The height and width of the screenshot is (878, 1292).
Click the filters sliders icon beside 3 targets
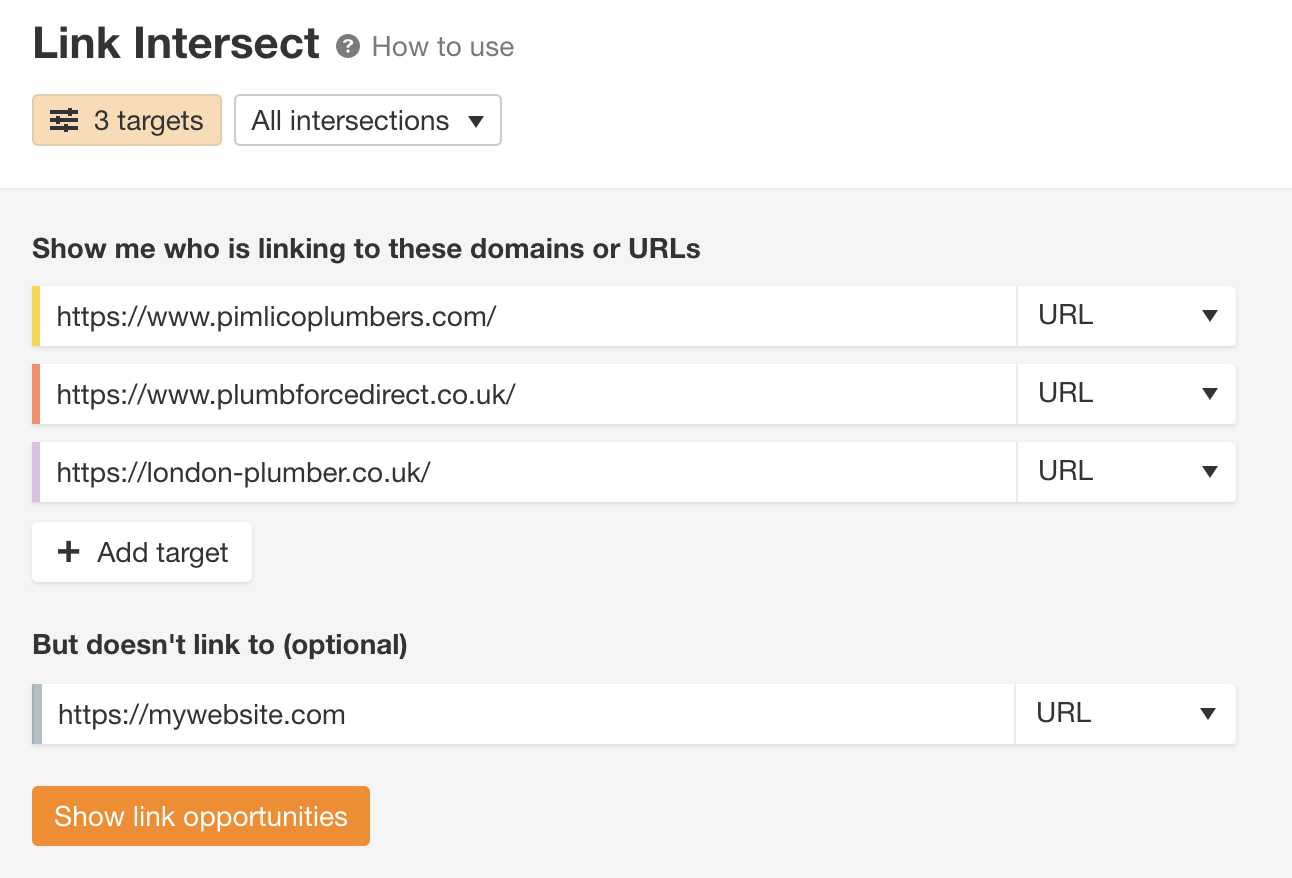coord(64,120)
